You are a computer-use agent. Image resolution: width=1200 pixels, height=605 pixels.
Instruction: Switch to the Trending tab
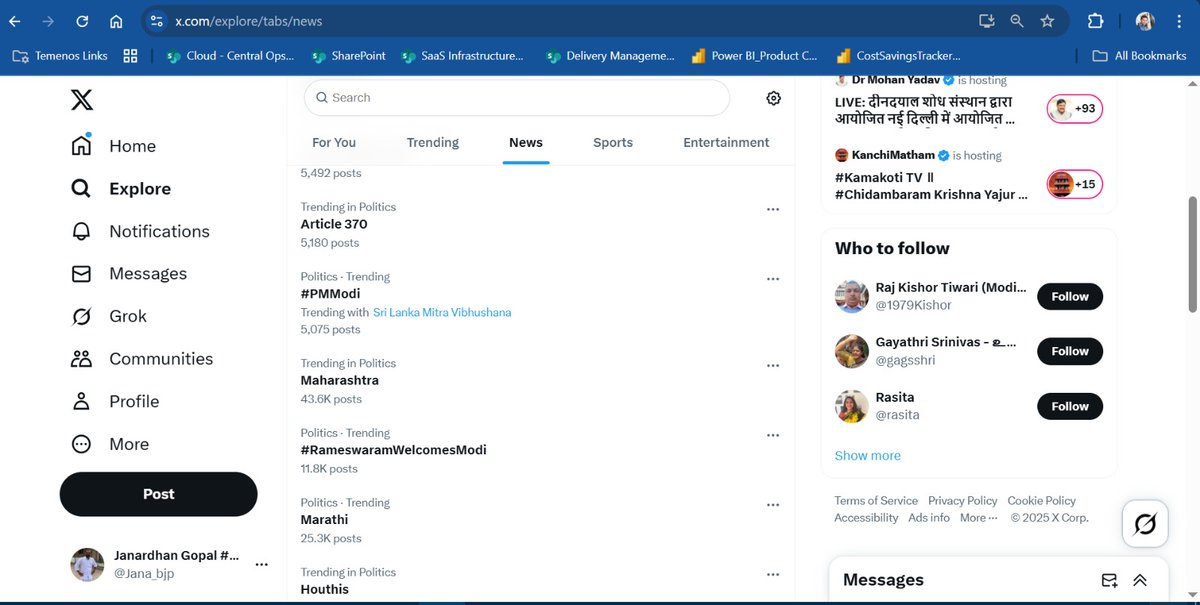point(433,143)
